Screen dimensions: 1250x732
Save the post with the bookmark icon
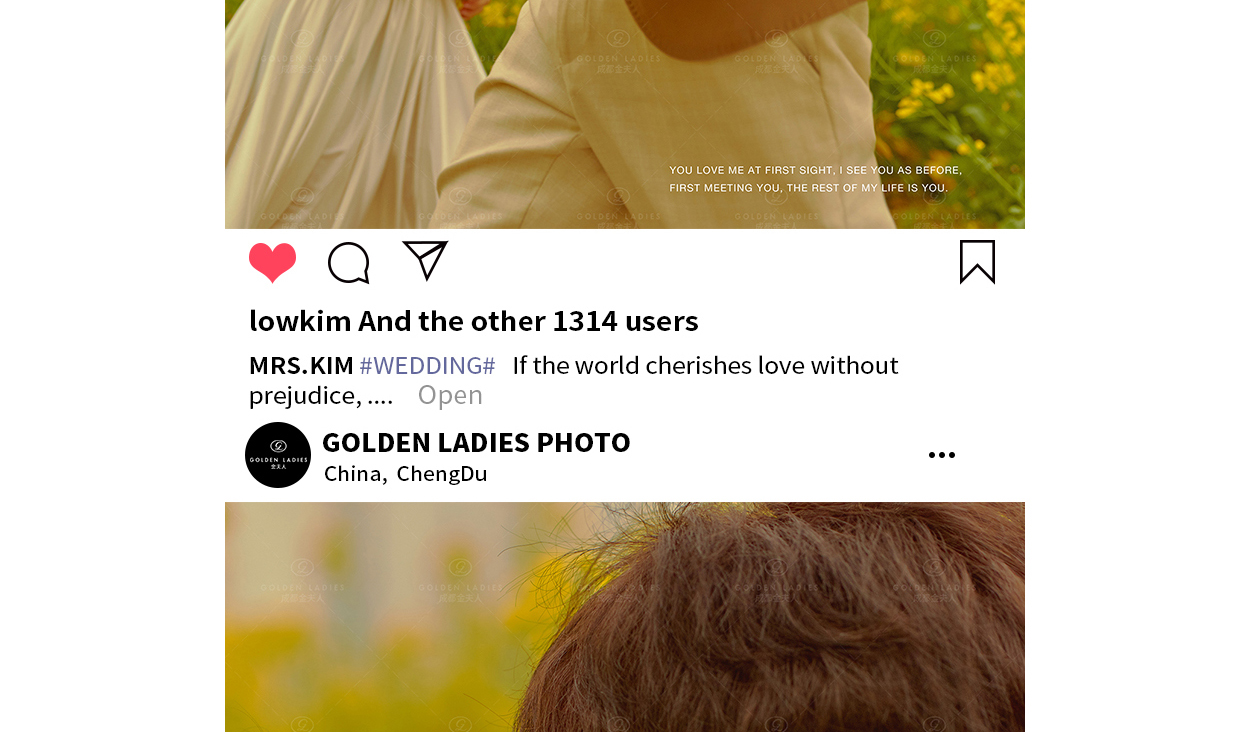tap(977, 262)
